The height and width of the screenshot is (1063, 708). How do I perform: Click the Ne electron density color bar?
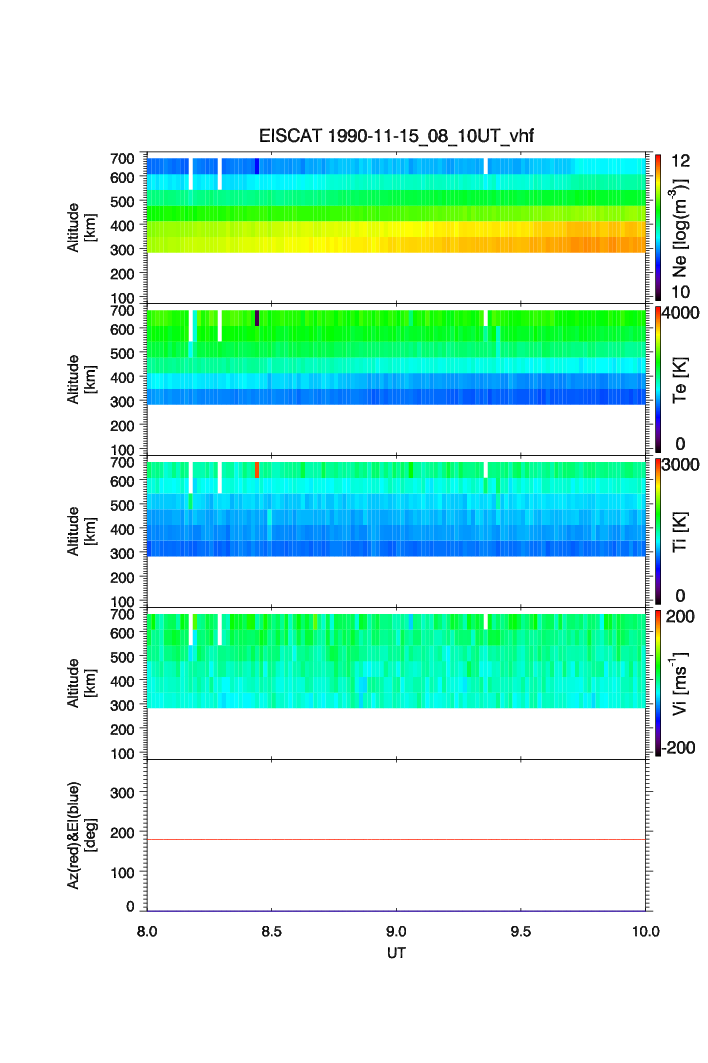point(658,228)
